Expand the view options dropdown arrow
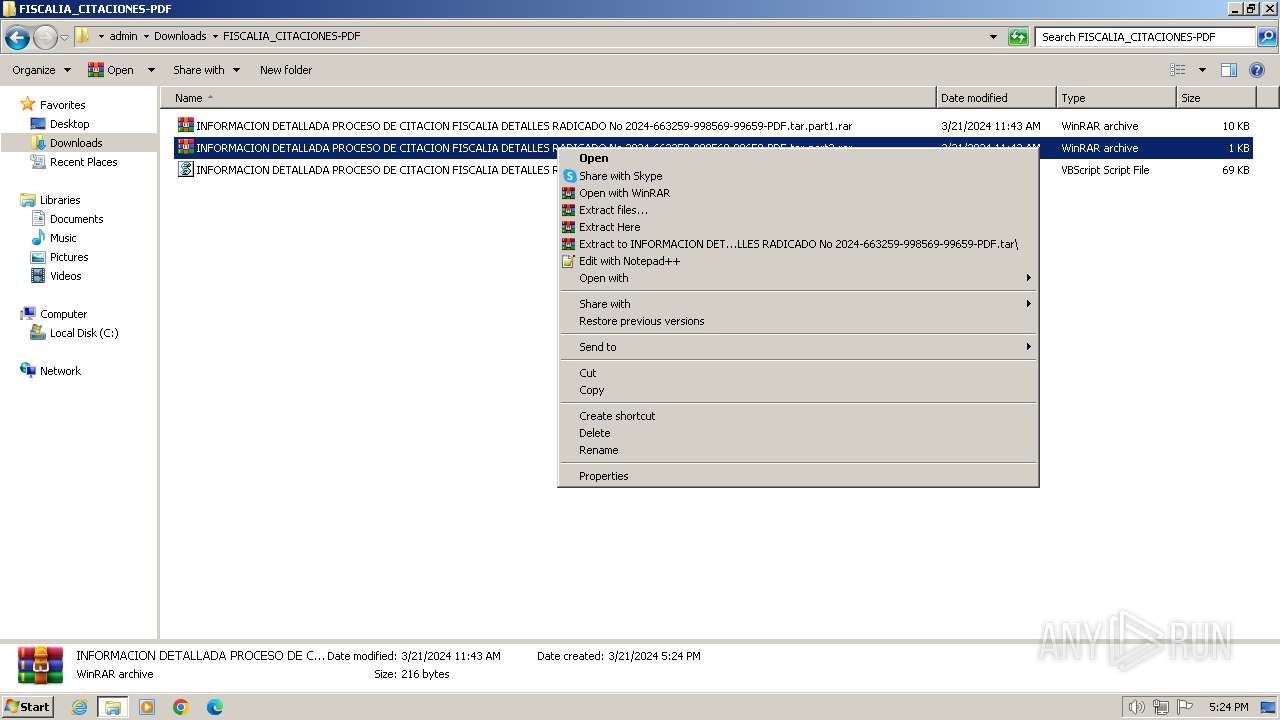Viewport: 1280px width, 720px height. [1202, 70]
